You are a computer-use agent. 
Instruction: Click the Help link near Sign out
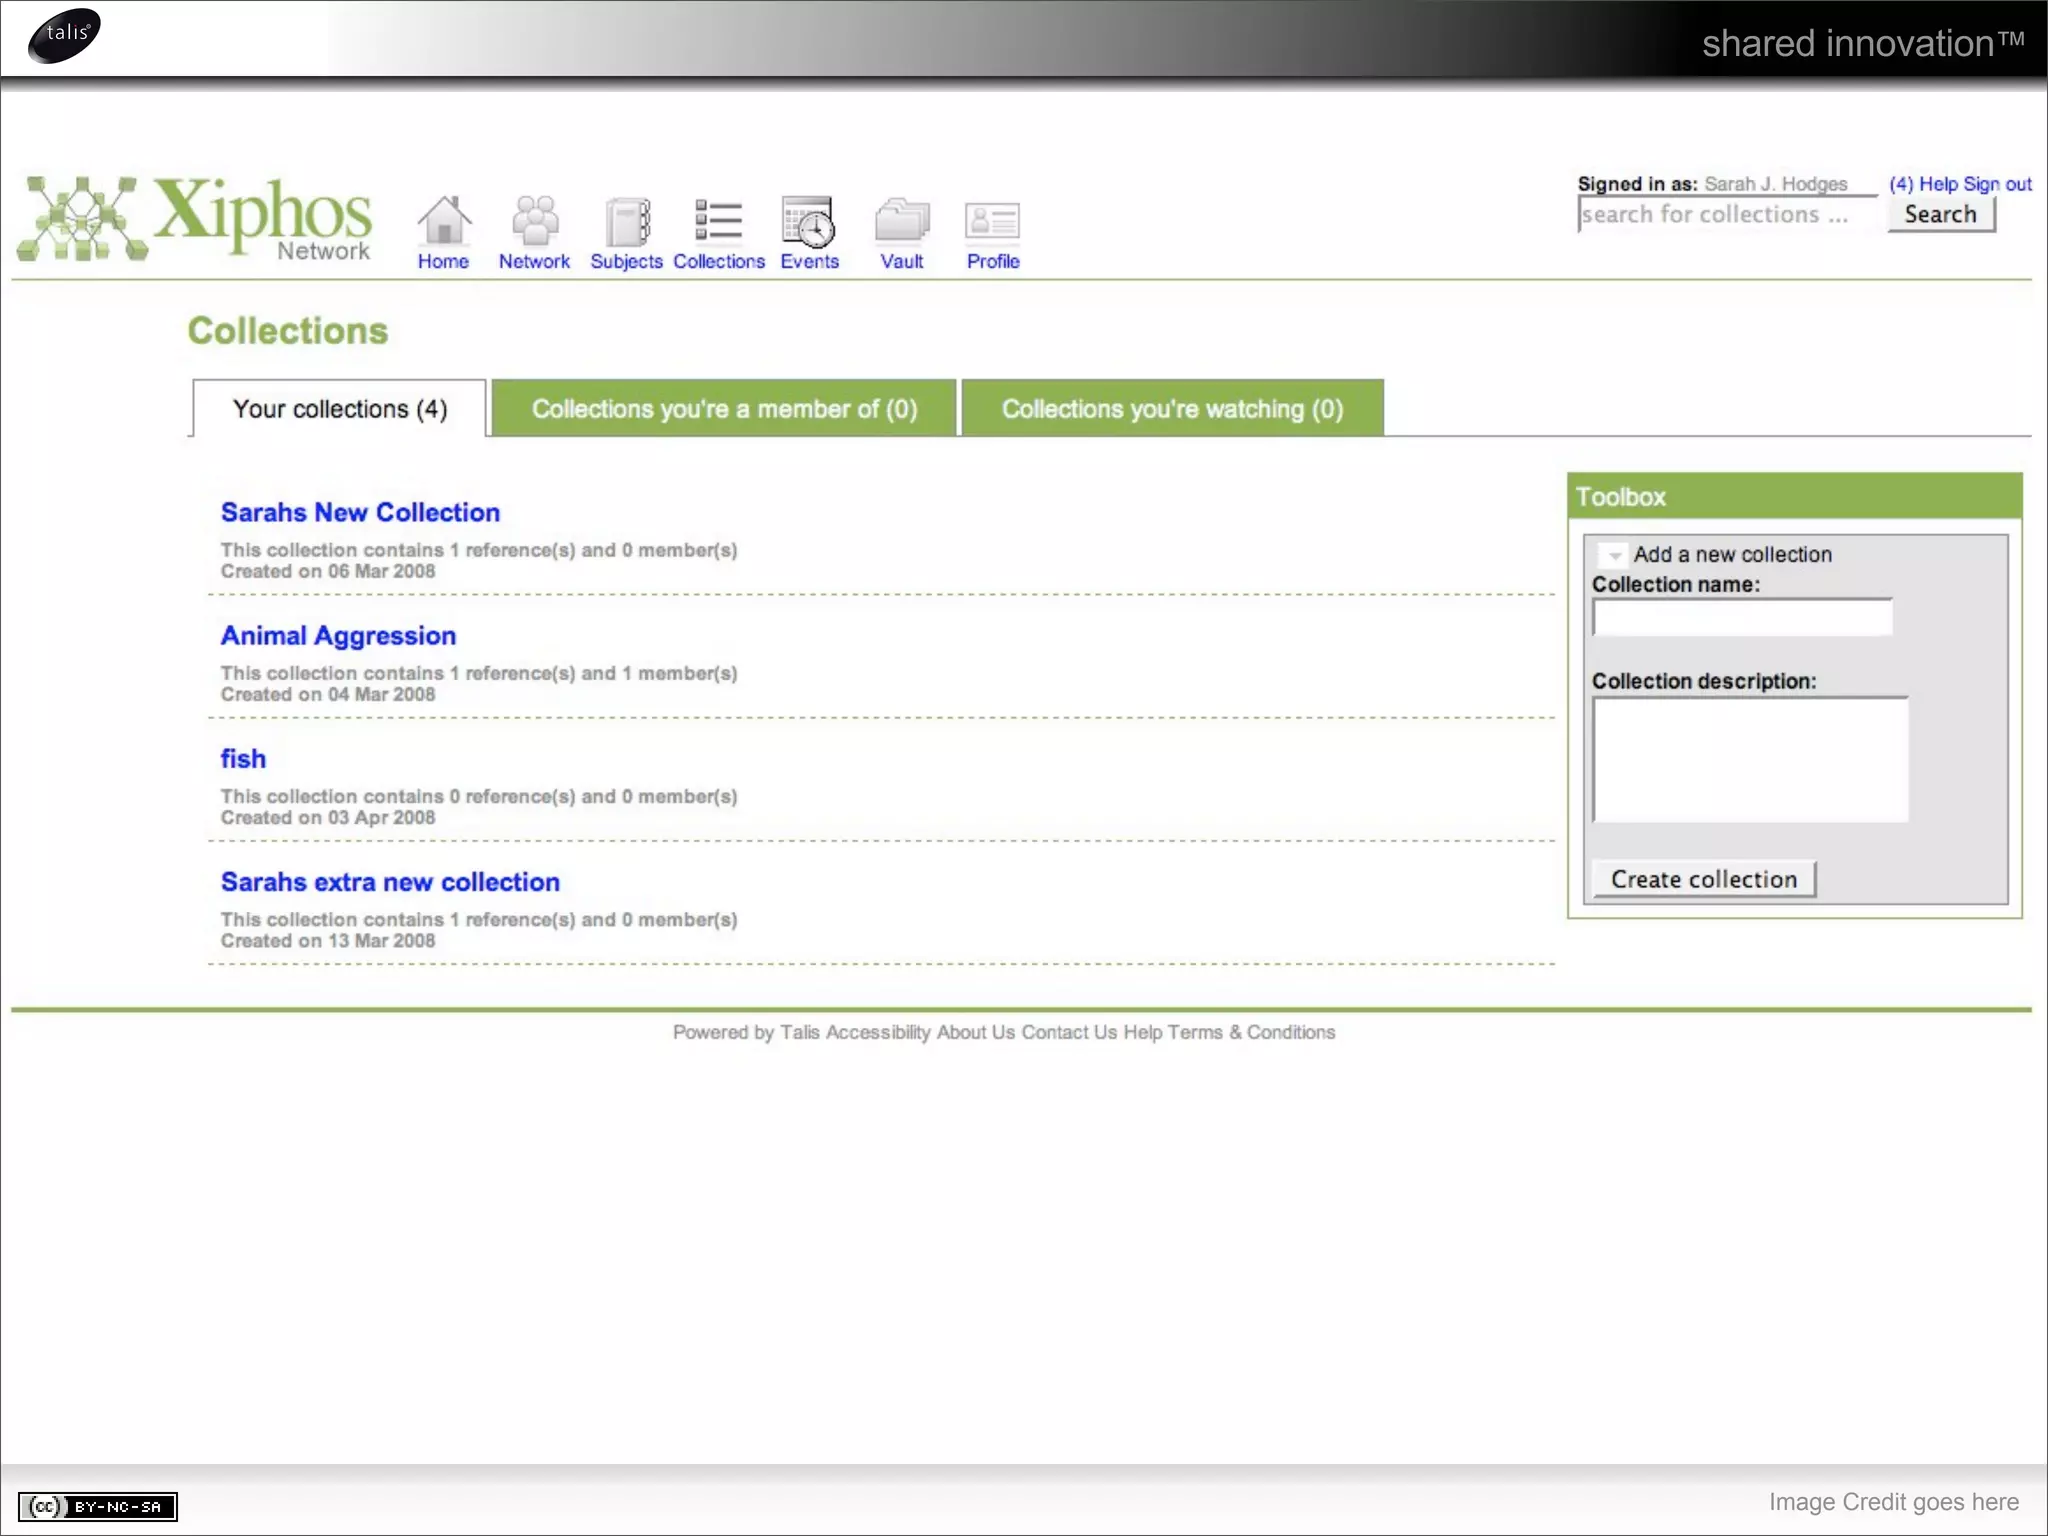click(x=1938, y=184)
